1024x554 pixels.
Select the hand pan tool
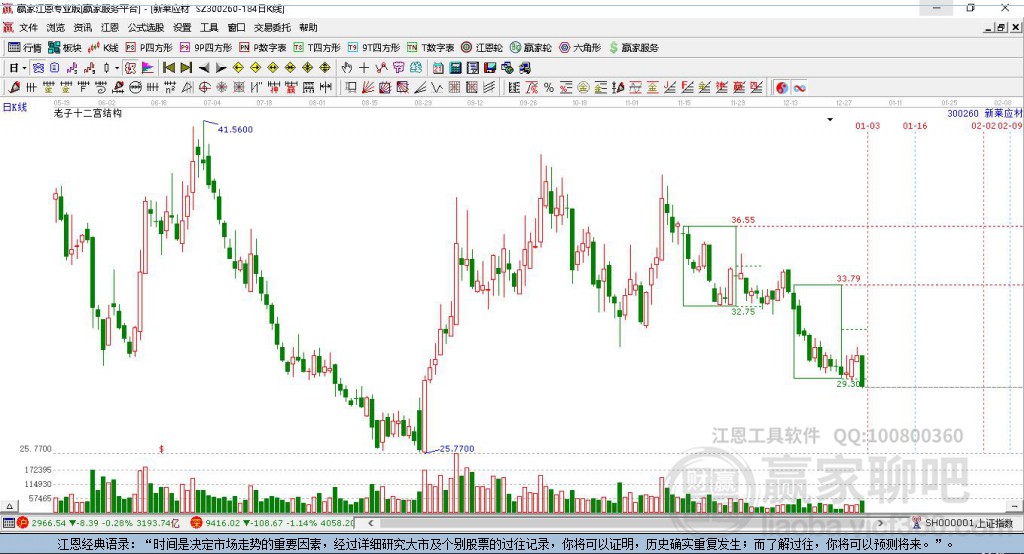point(347,68)
